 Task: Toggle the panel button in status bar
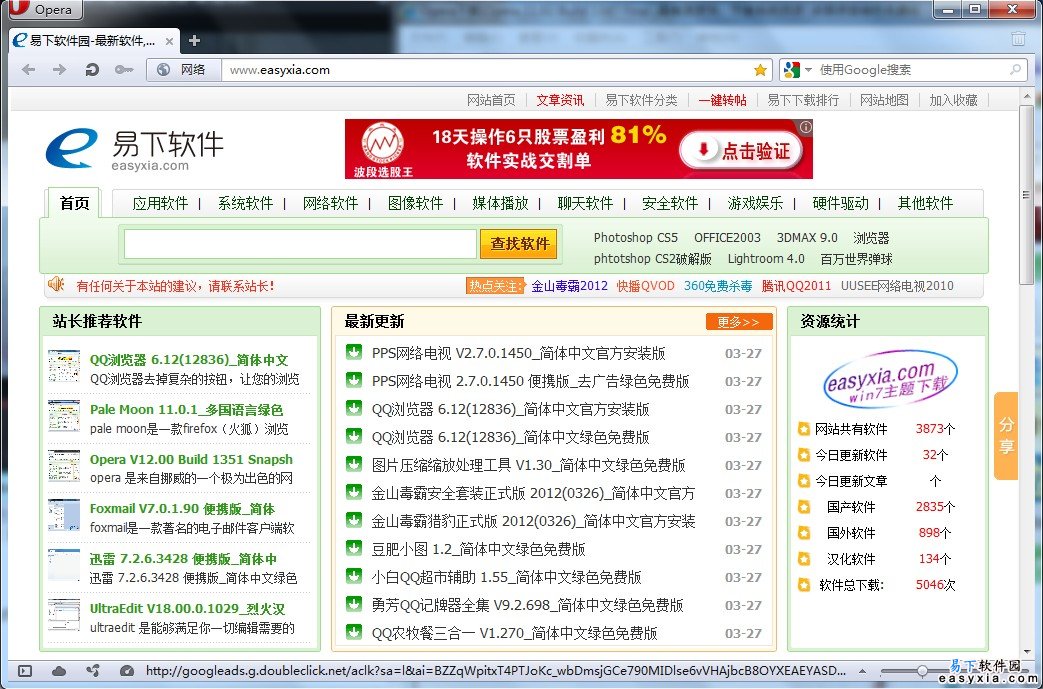coord(25,671)
